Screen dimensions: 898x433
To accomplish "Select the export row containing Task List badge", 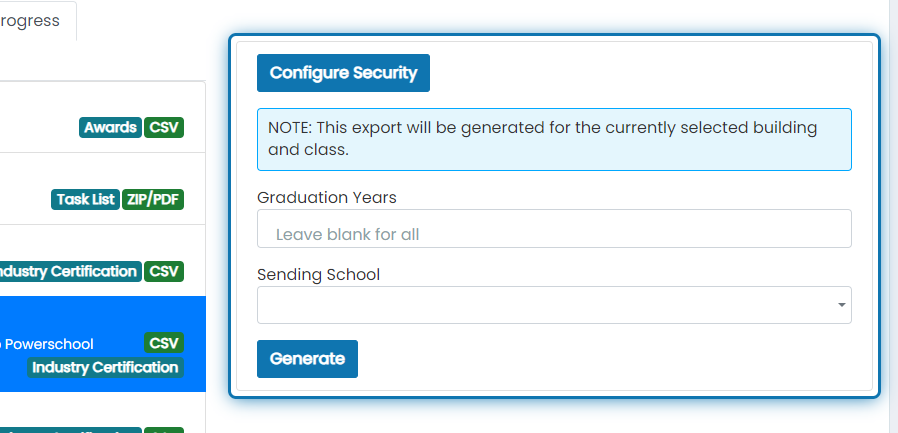I will [x=103, y=189].
